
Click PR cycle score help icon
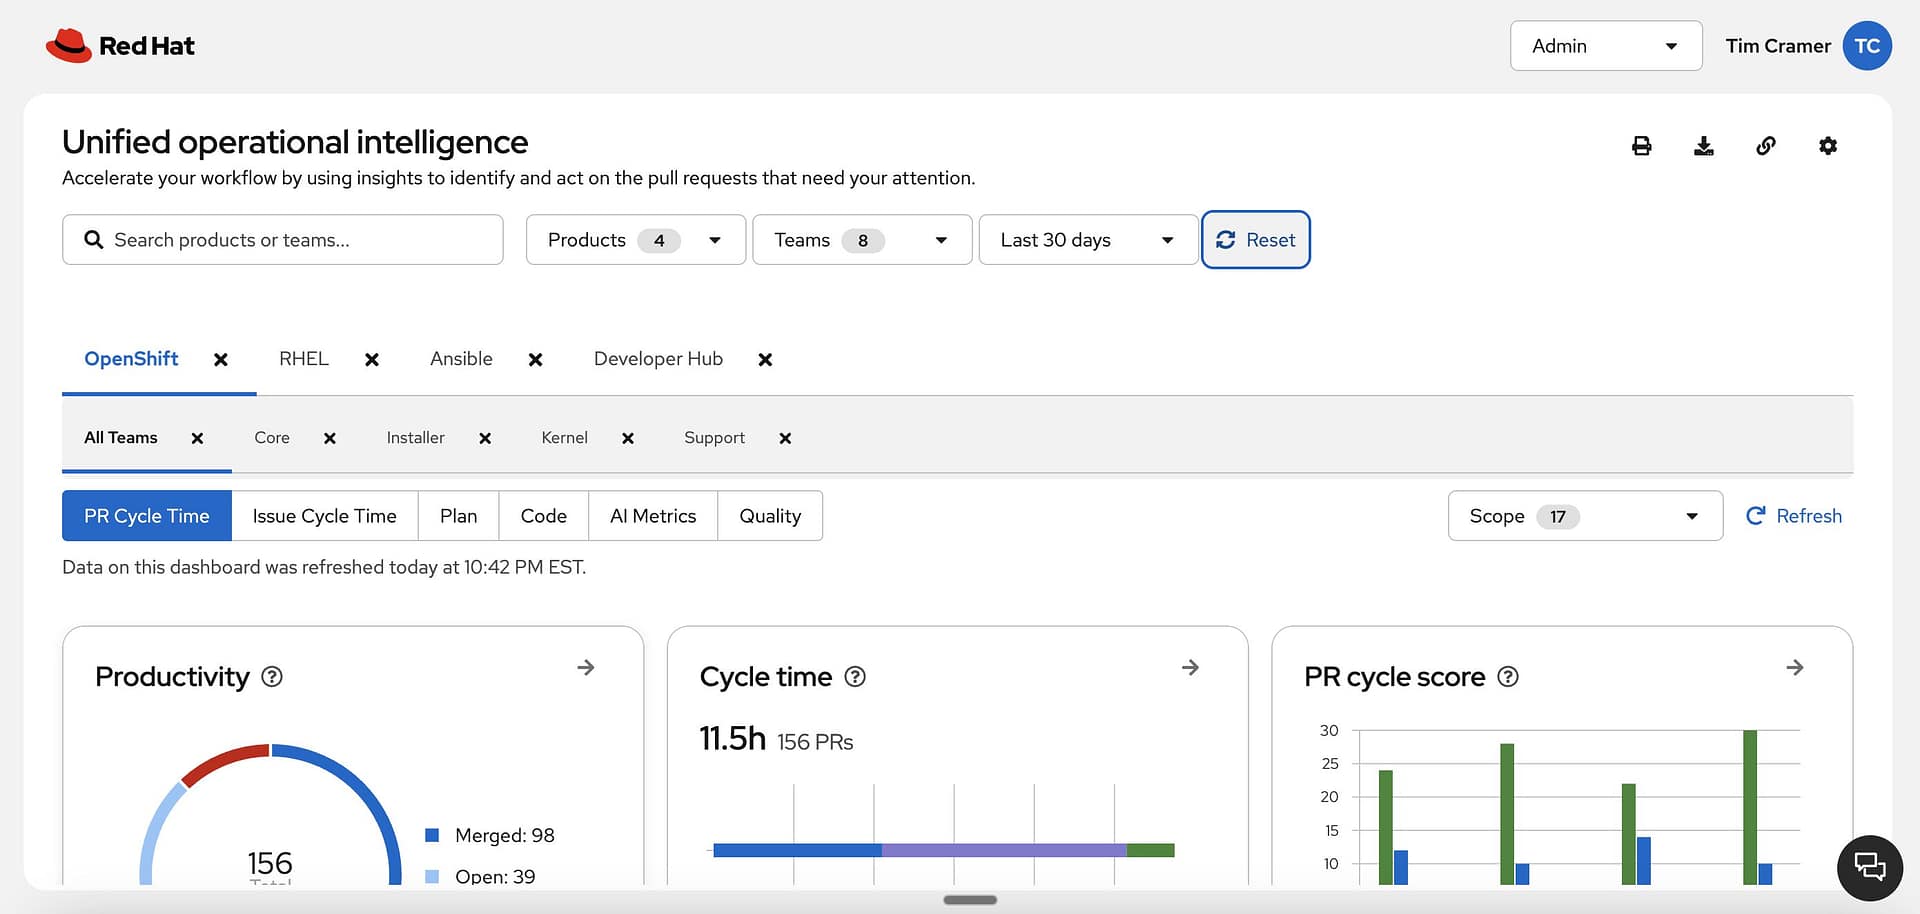(x=1508, y=677)
